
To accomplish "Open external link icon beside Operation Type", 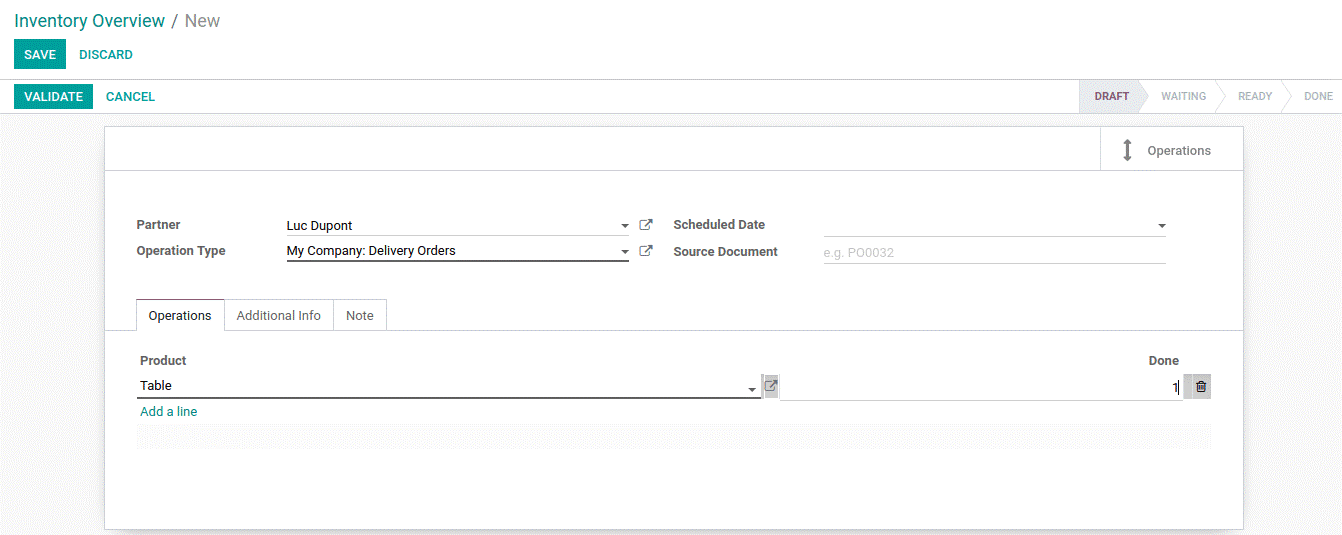I will pos(646,251).
